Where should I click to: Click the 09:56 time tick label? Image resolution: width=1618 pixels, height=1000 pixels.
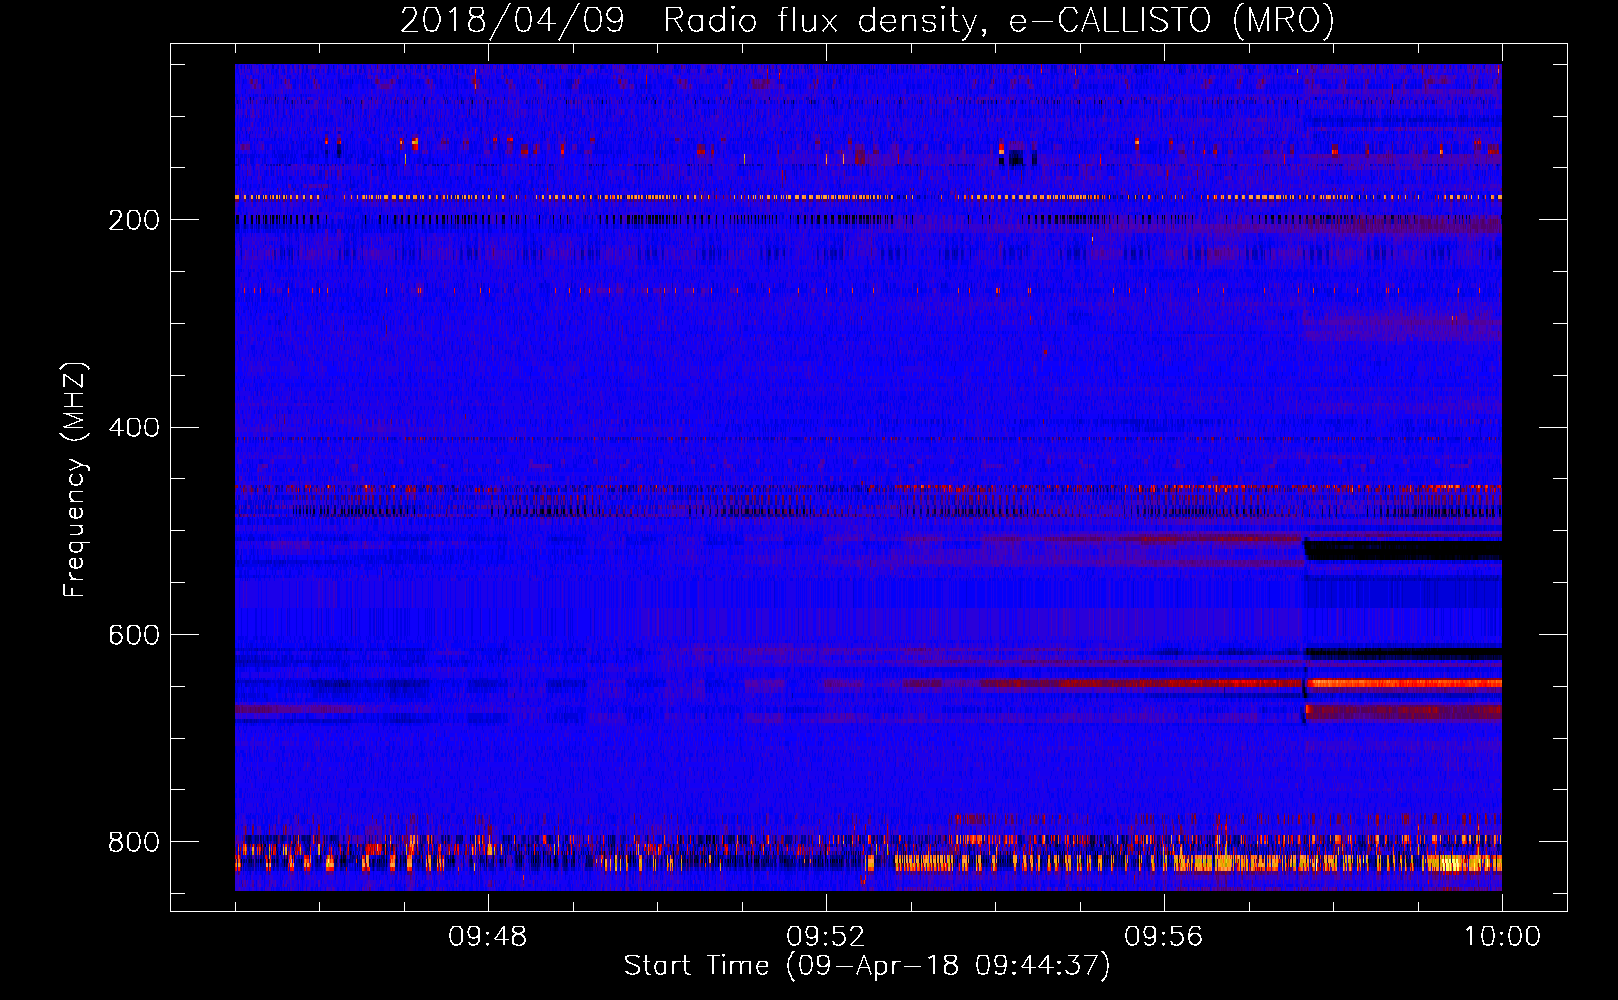1163,937
